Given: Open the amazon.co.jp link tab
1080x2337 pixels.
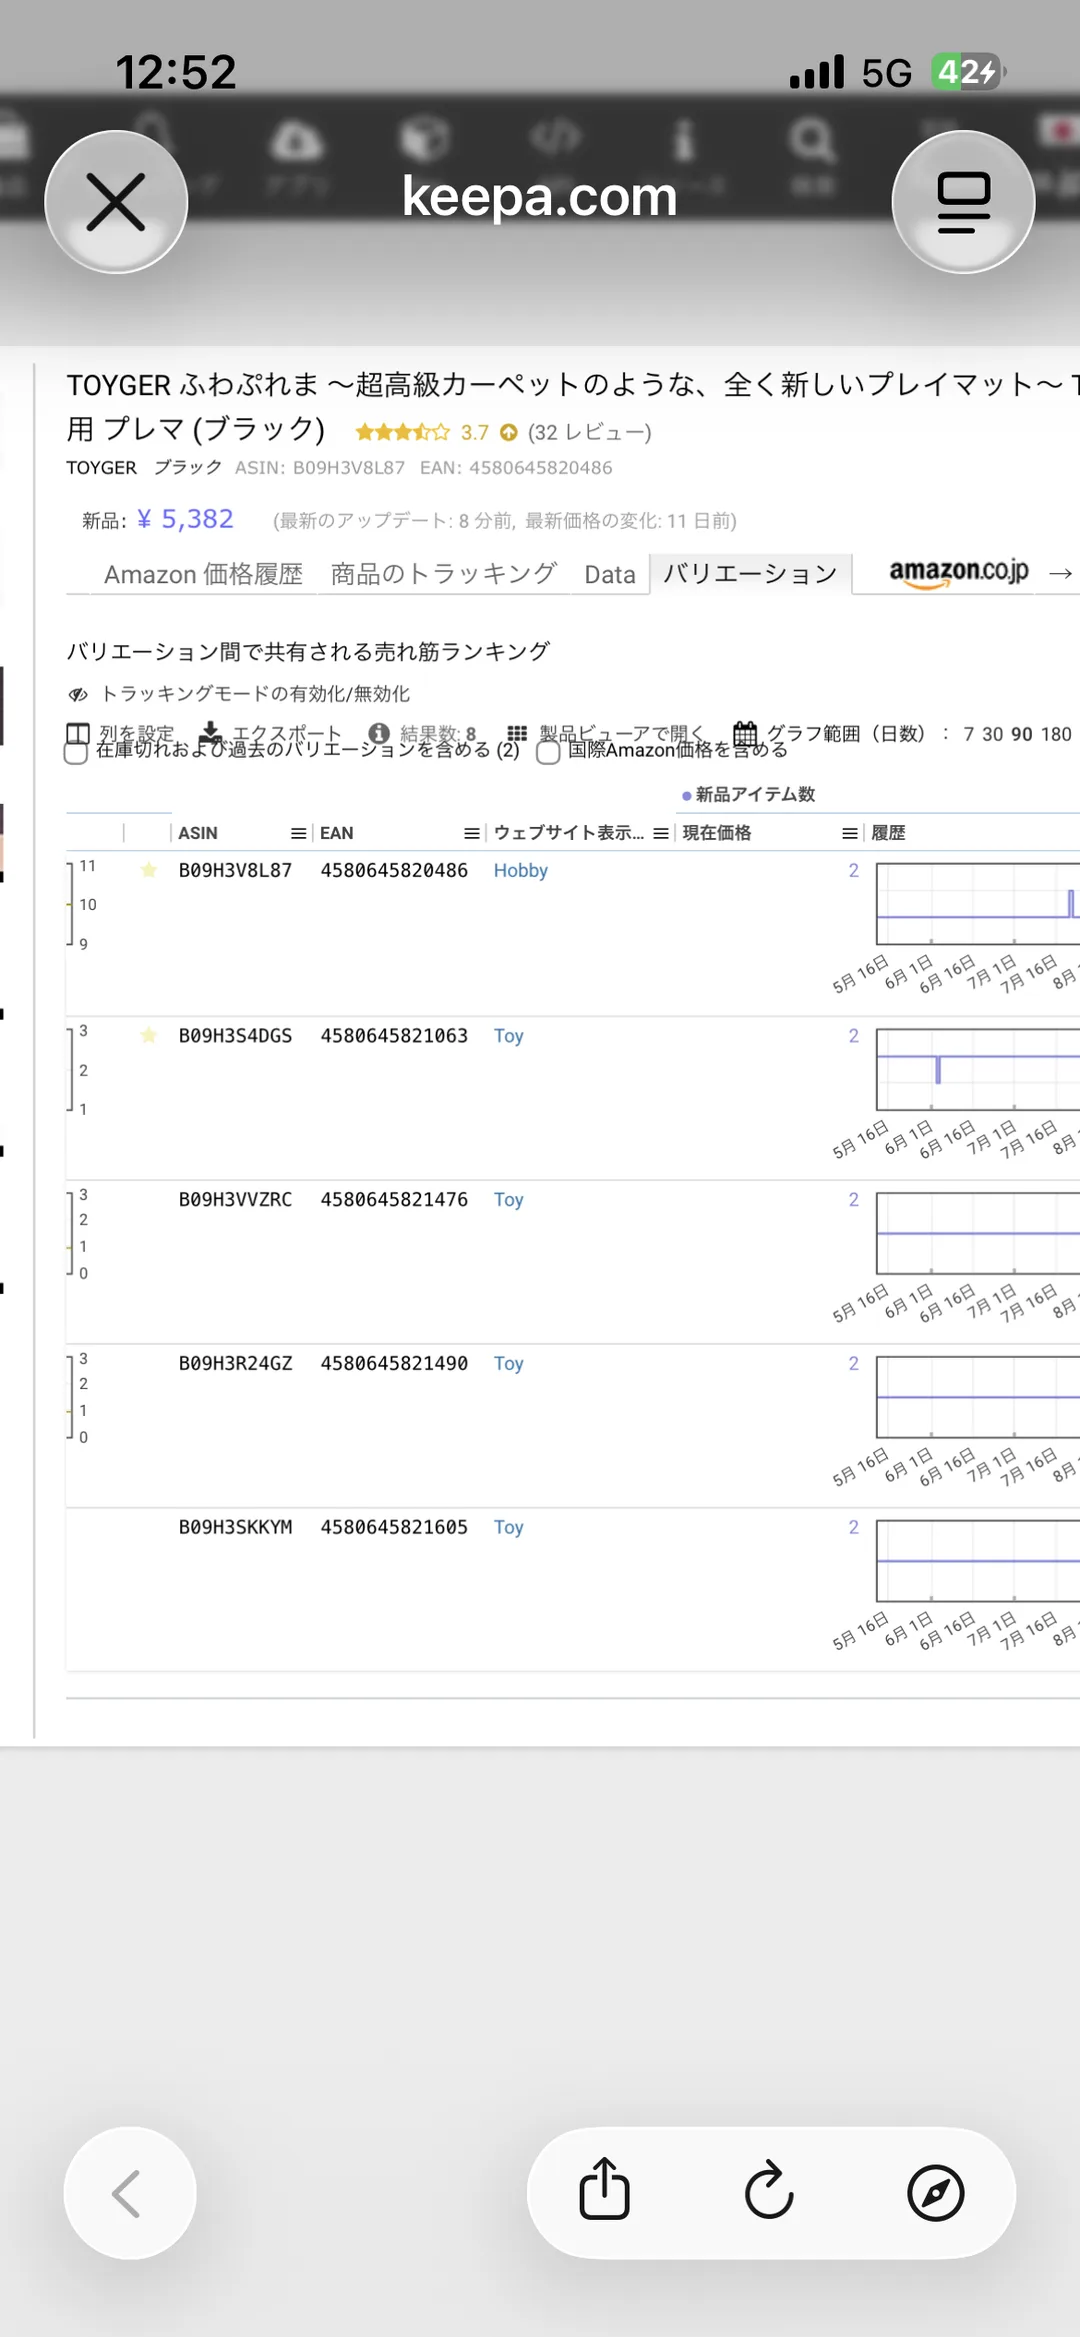Looking at the screenshot, I should [x=958, y=572].
